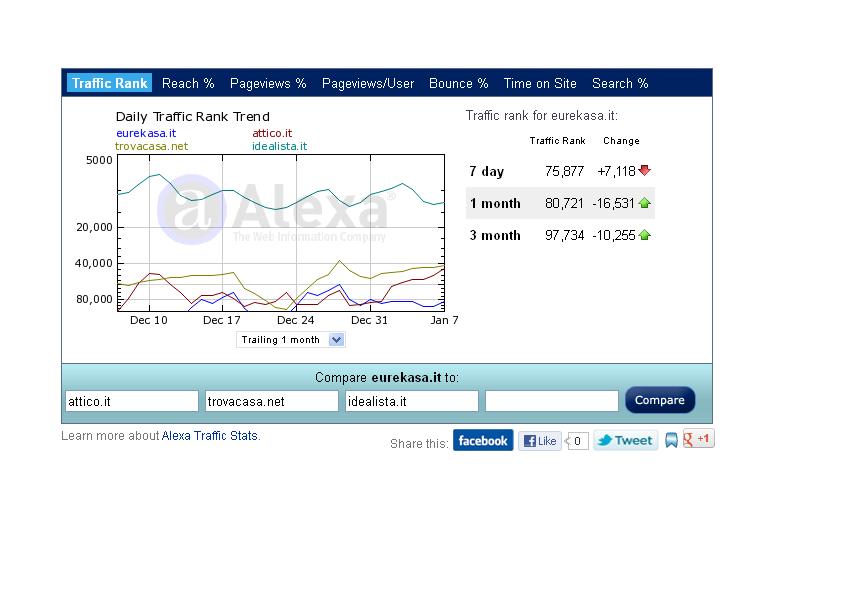This screenshot has width=859, height=596.
Task: Click the 'Compare eurekasa.it to:' label
Action: coord(387,377)
